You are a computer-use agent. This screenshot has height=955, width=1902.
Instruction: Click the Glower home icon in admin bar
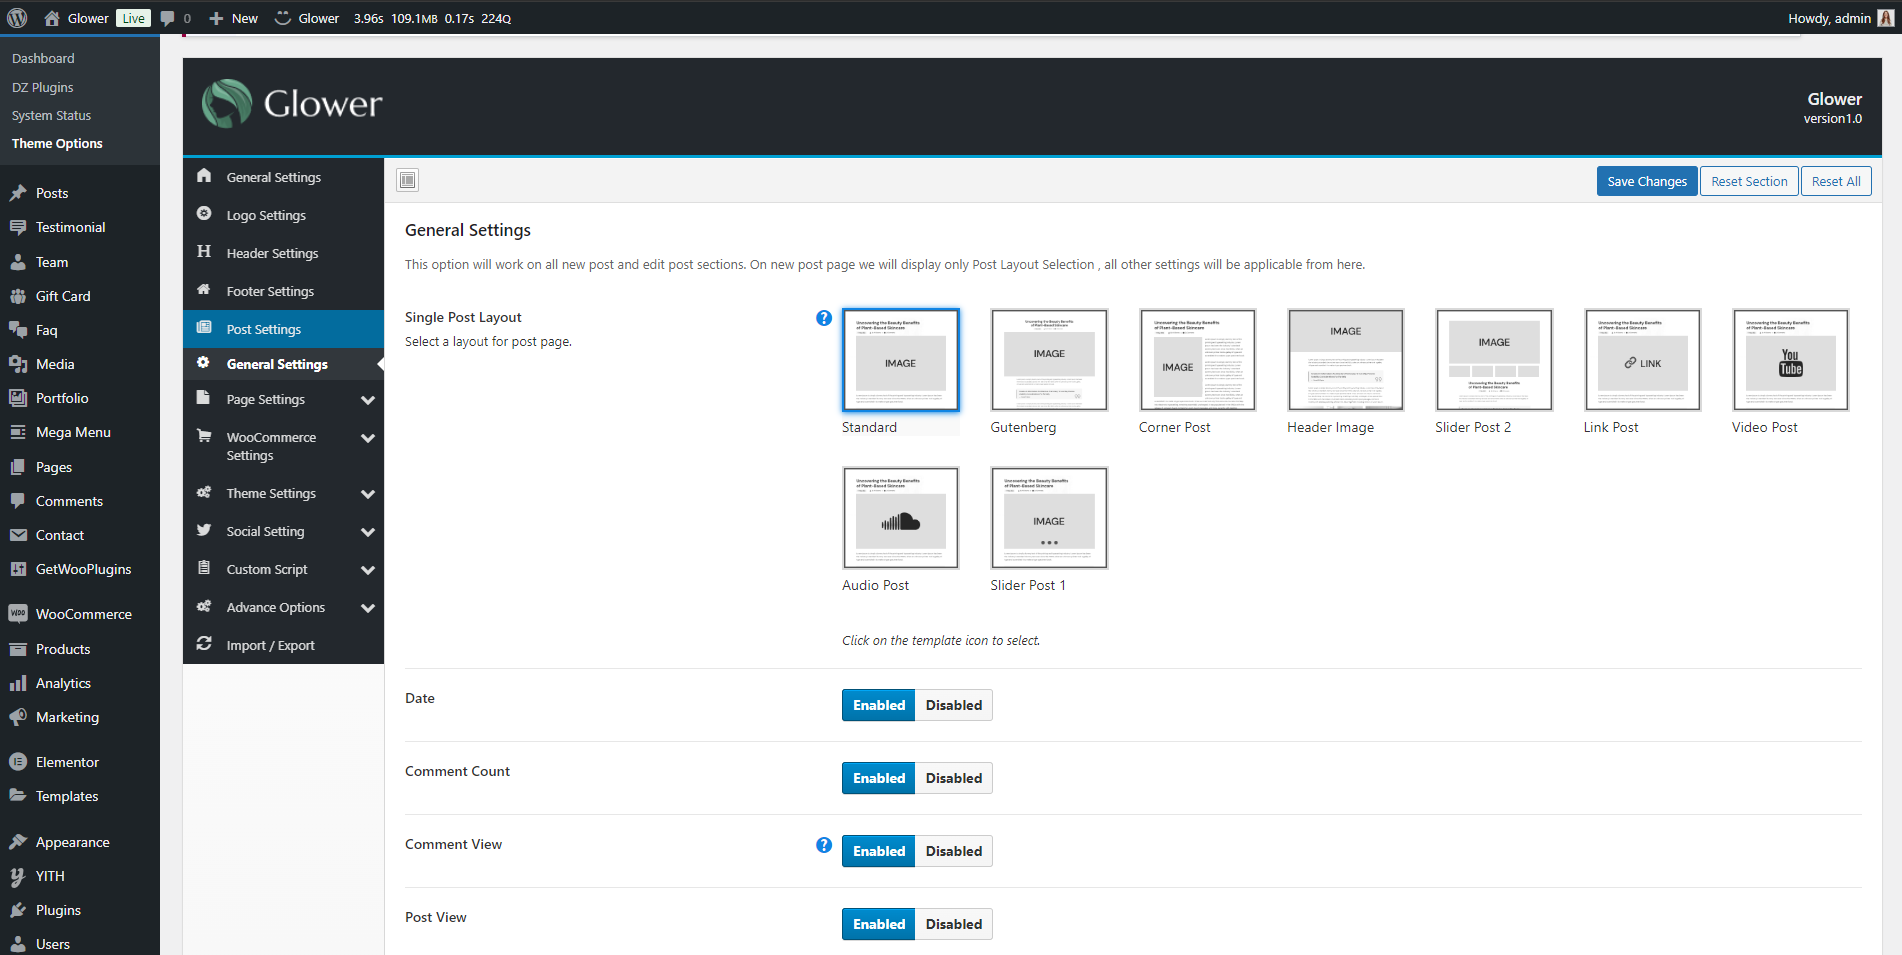click(x=52, y=18)
